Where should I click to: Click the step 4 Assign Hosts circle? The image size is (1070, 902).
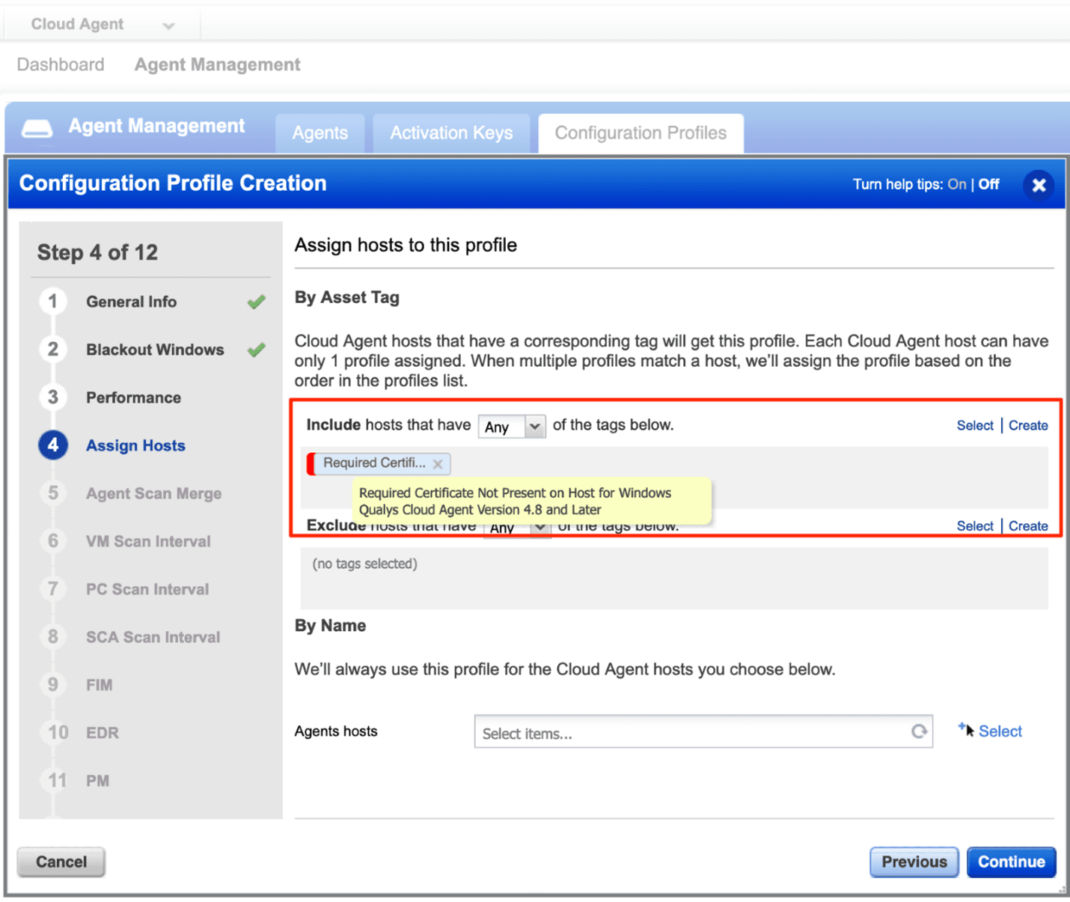coord(52,445)
